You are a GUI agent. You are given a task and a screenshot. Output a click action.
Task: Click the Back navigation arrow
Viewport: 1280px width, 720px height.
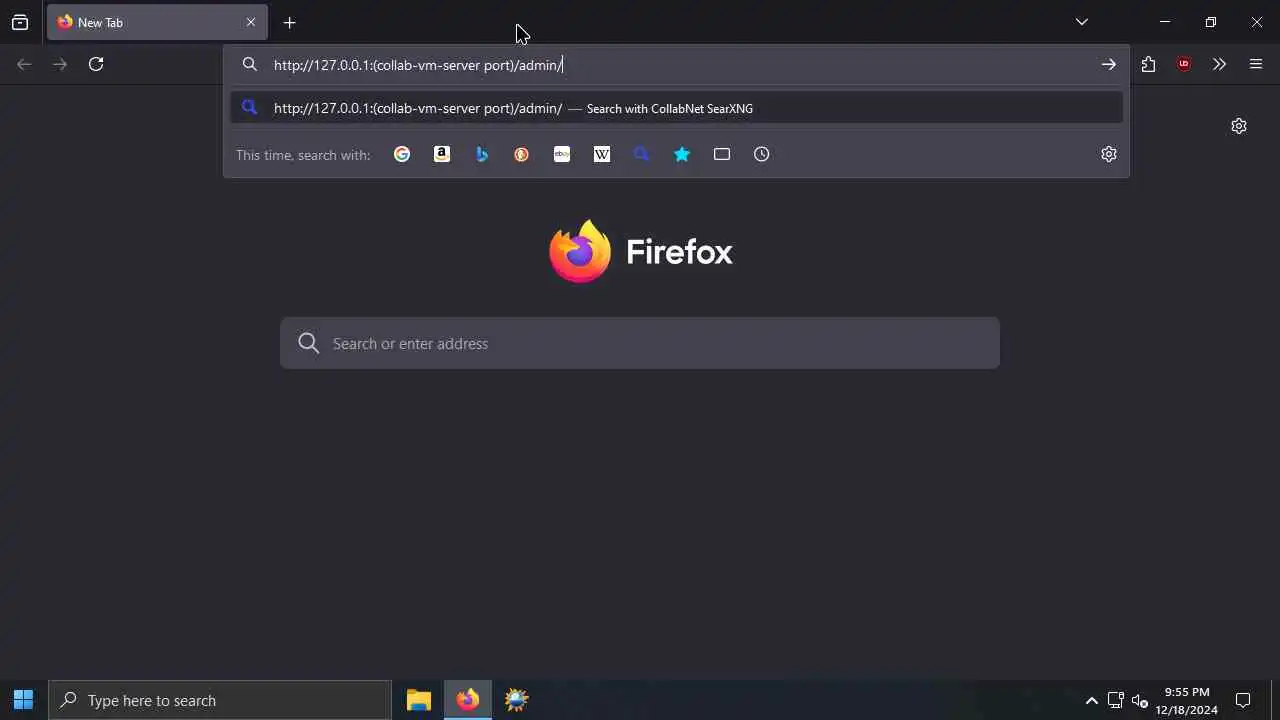coord(24,64)
